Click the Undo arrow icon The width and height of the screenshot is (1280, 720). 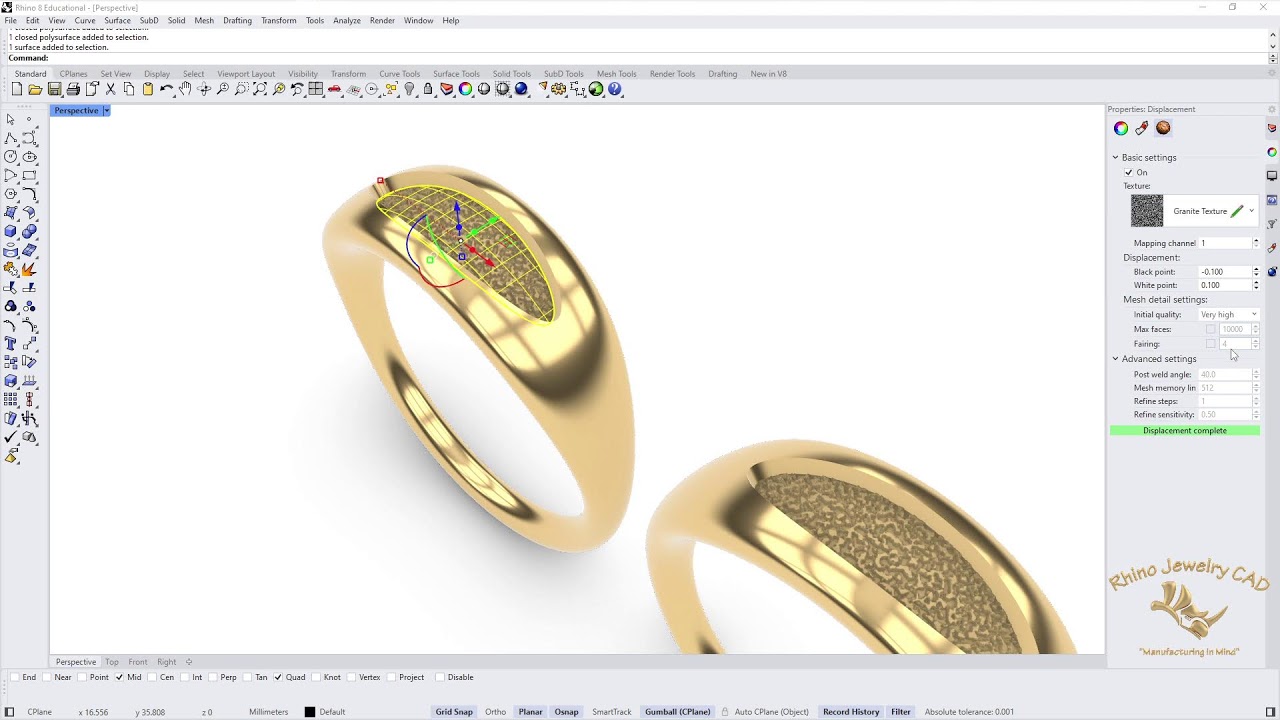click(x=166, y=89)
